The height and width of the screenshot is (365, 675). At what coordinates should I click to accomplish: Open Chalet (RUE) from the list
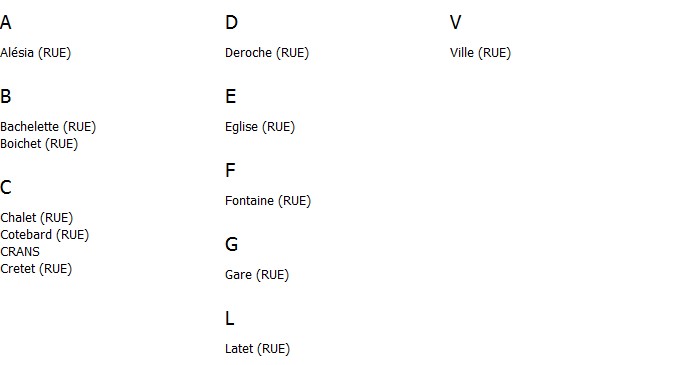pos(37,218)
